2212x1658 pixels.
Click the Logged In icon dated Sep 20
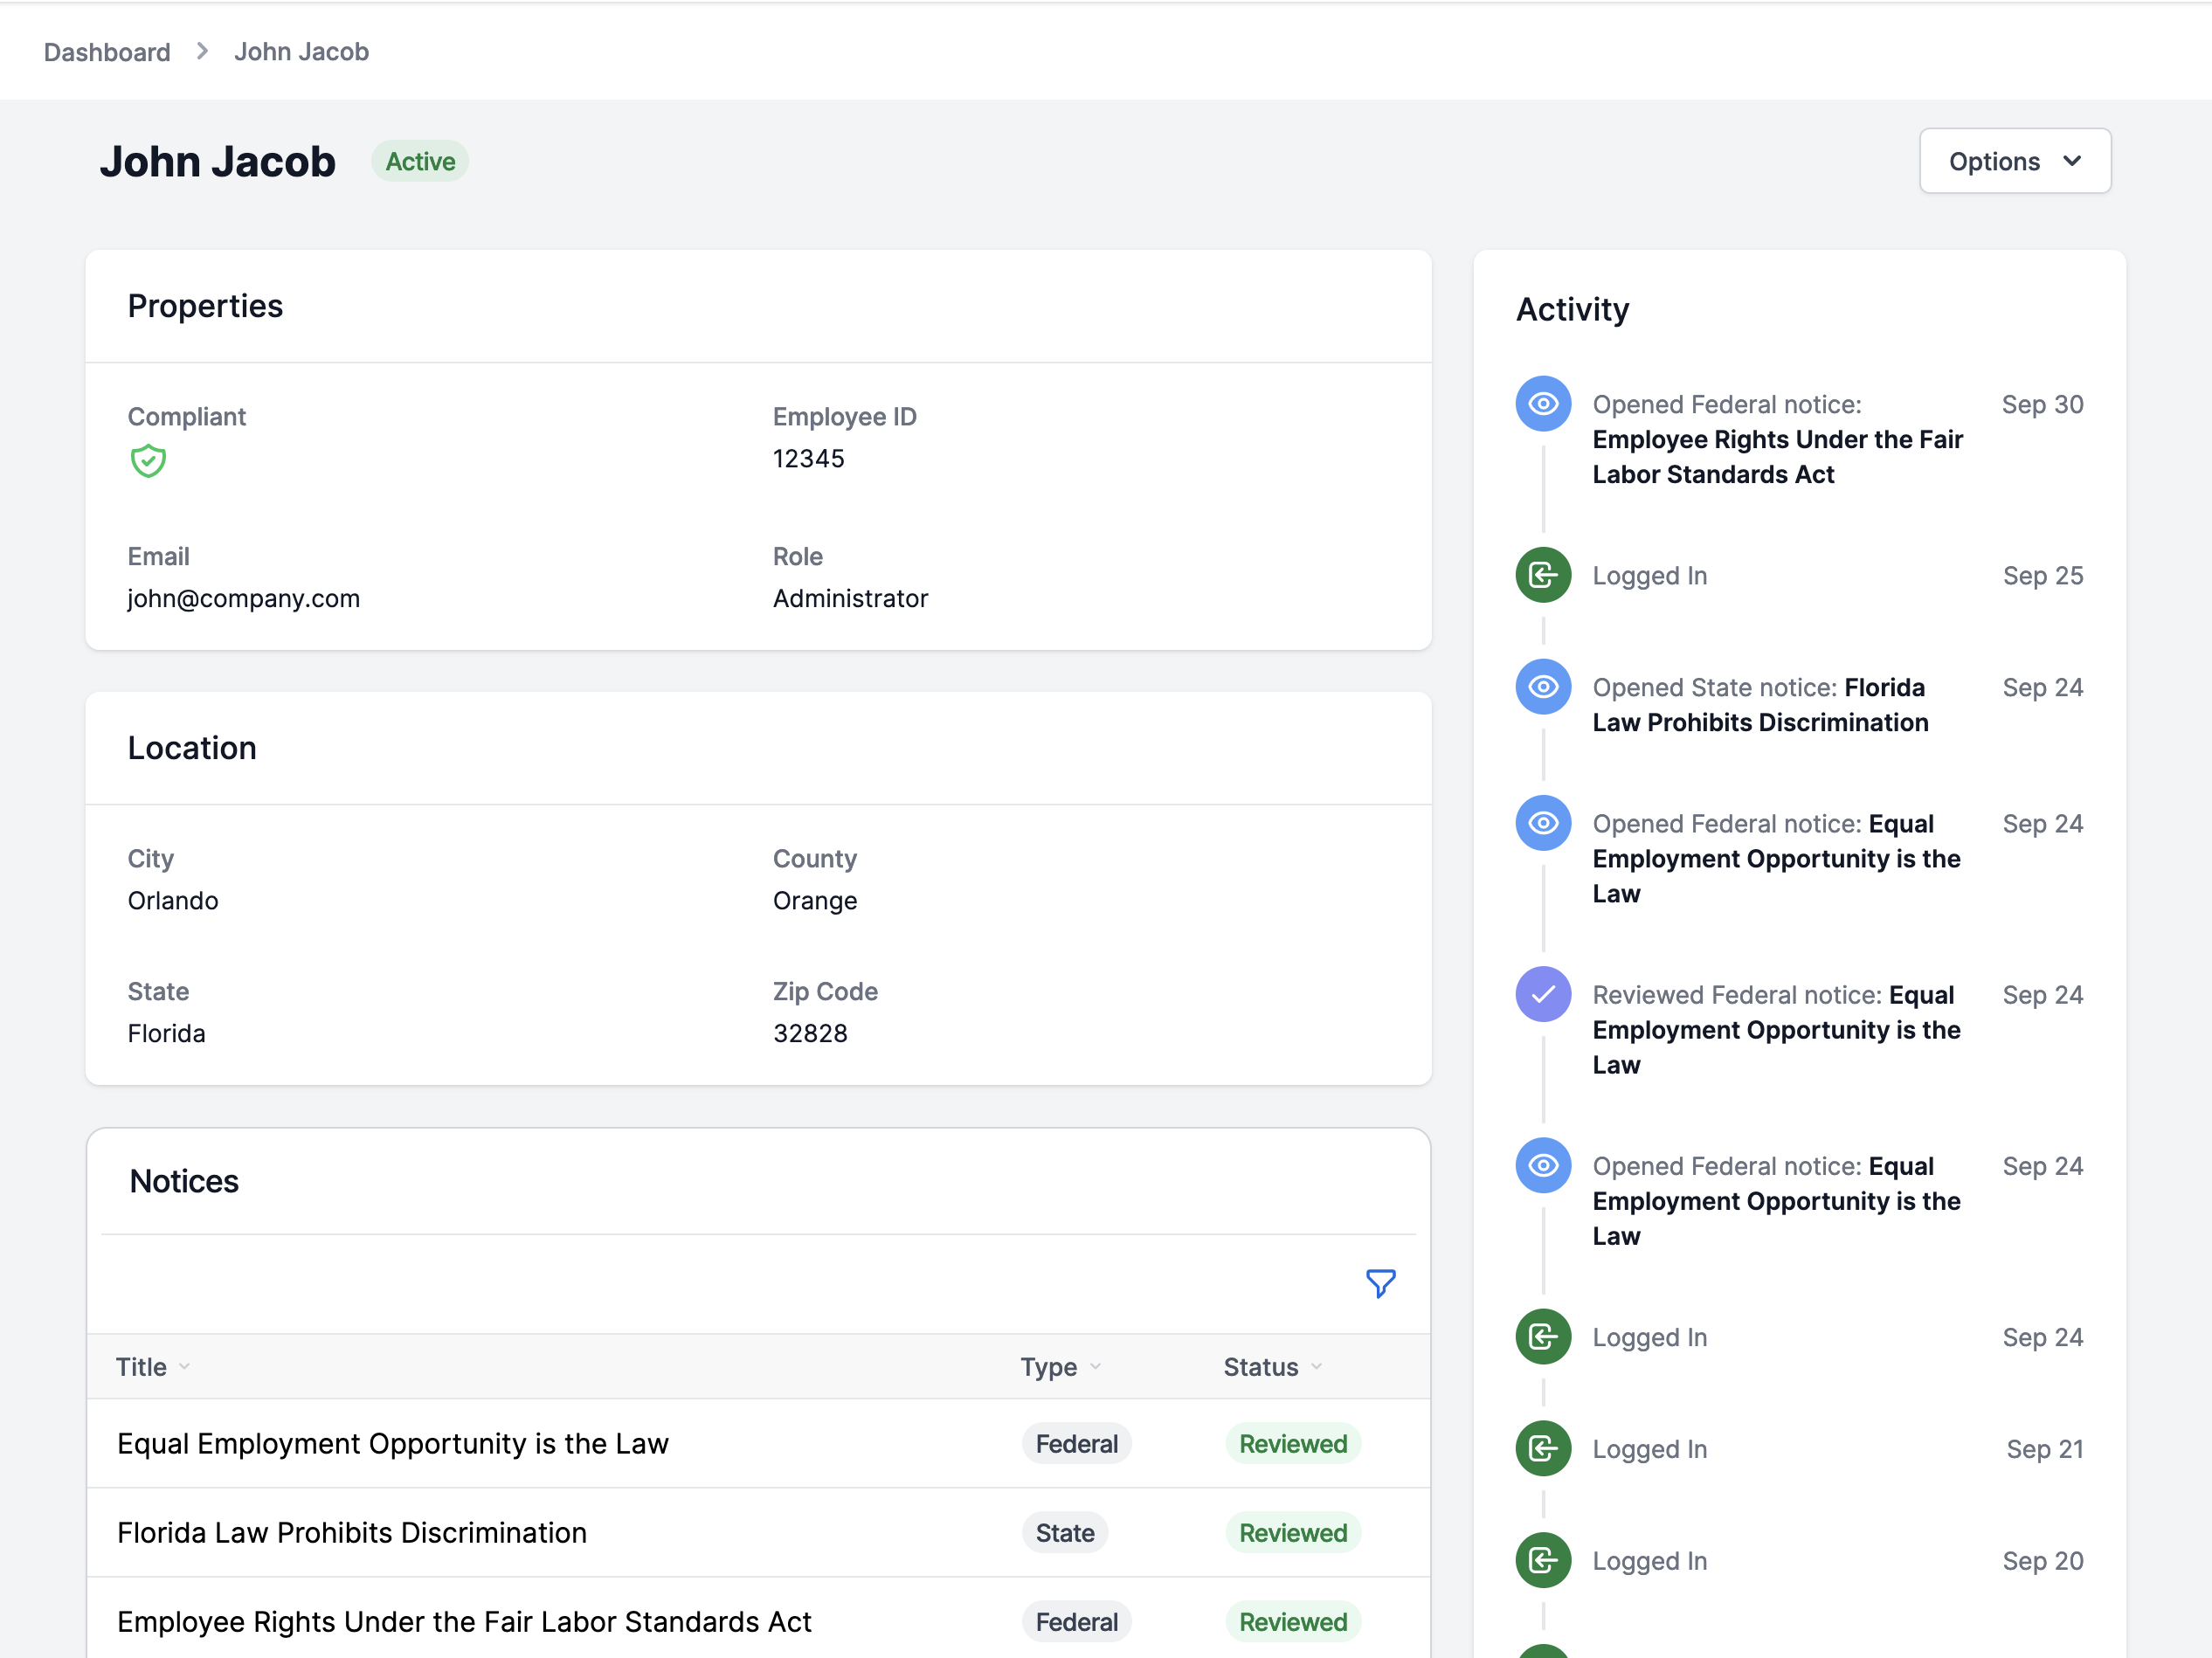click(x=1543, y=1560)
